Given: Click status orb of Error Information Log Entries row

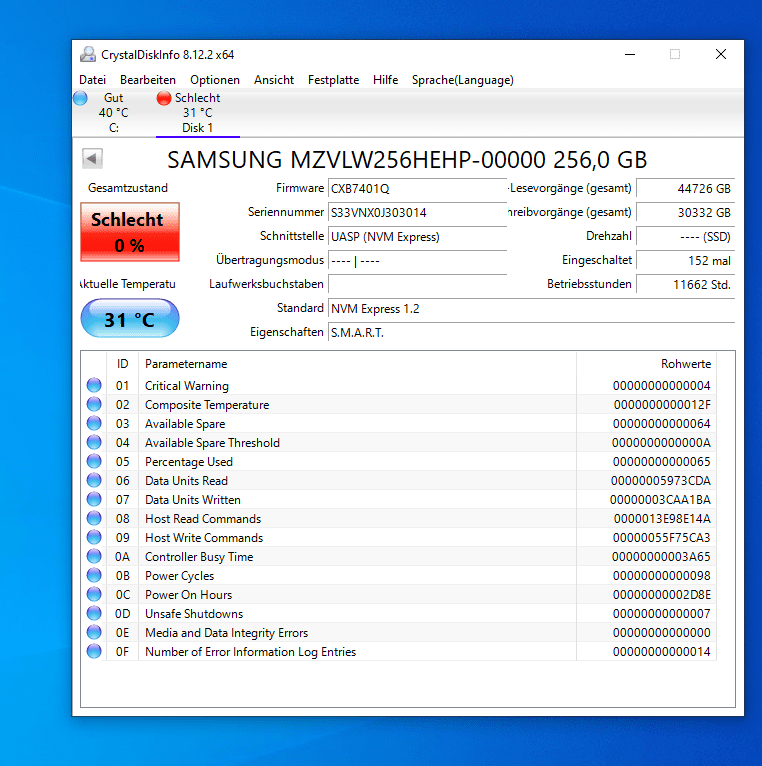Looking at the screenshot, I should tap(94, 651).
